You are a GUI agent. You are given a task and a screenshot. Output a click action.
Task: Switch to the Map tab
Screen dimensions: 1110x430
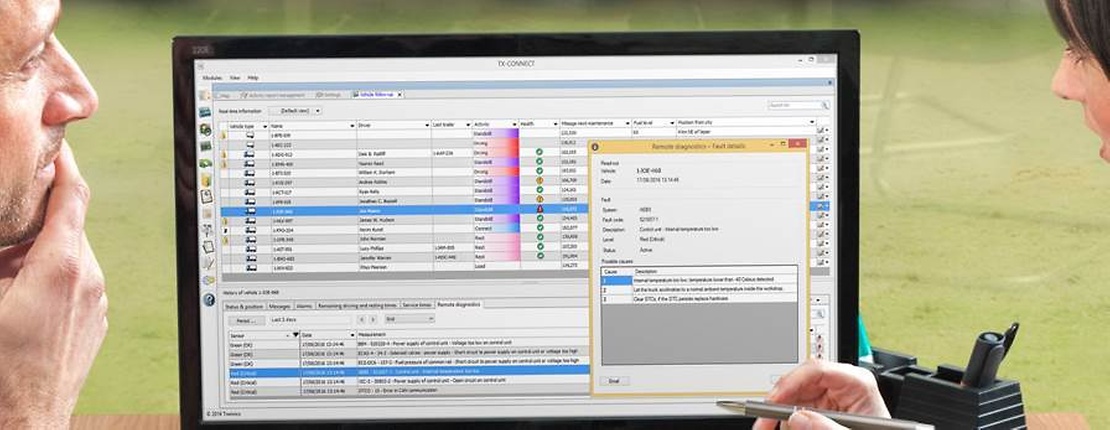click(x=224, y=95)
